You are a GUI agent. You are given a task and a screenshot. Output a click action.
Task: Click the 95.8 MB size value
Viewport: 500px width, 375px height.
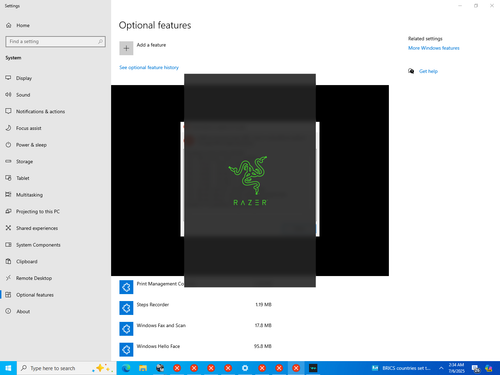click(263, 346)
